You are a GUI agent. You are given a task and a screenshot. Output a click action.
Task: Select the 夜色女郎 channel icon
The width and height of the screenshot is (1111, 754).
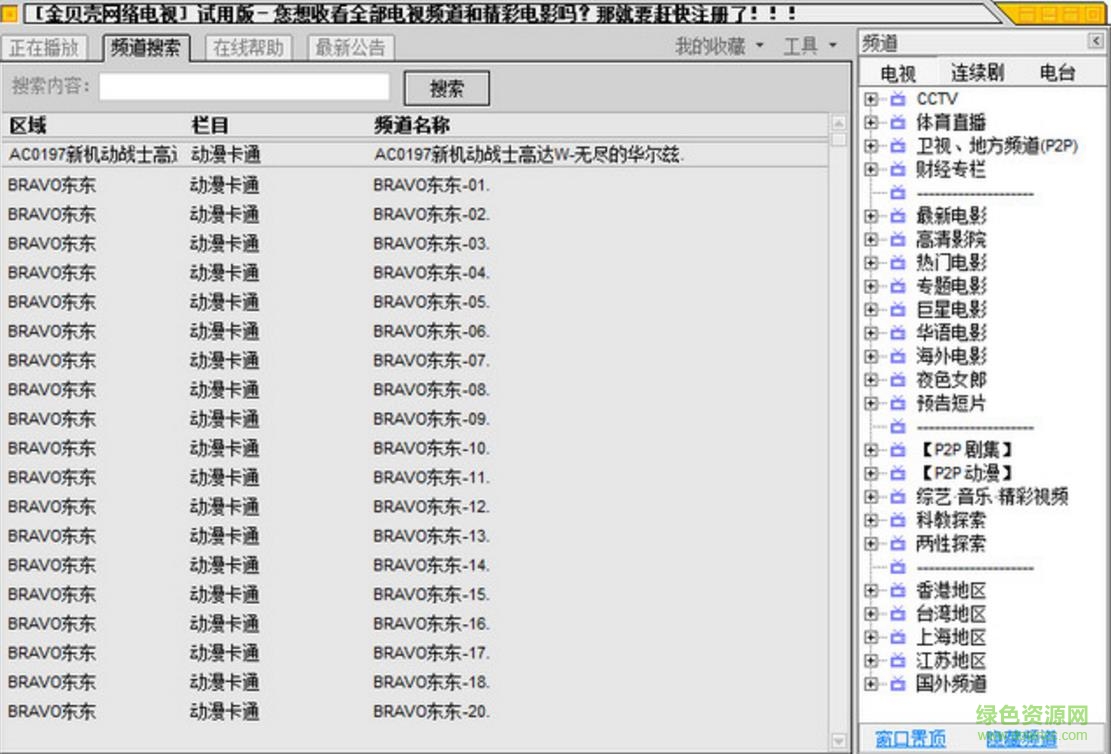(897, 380)
